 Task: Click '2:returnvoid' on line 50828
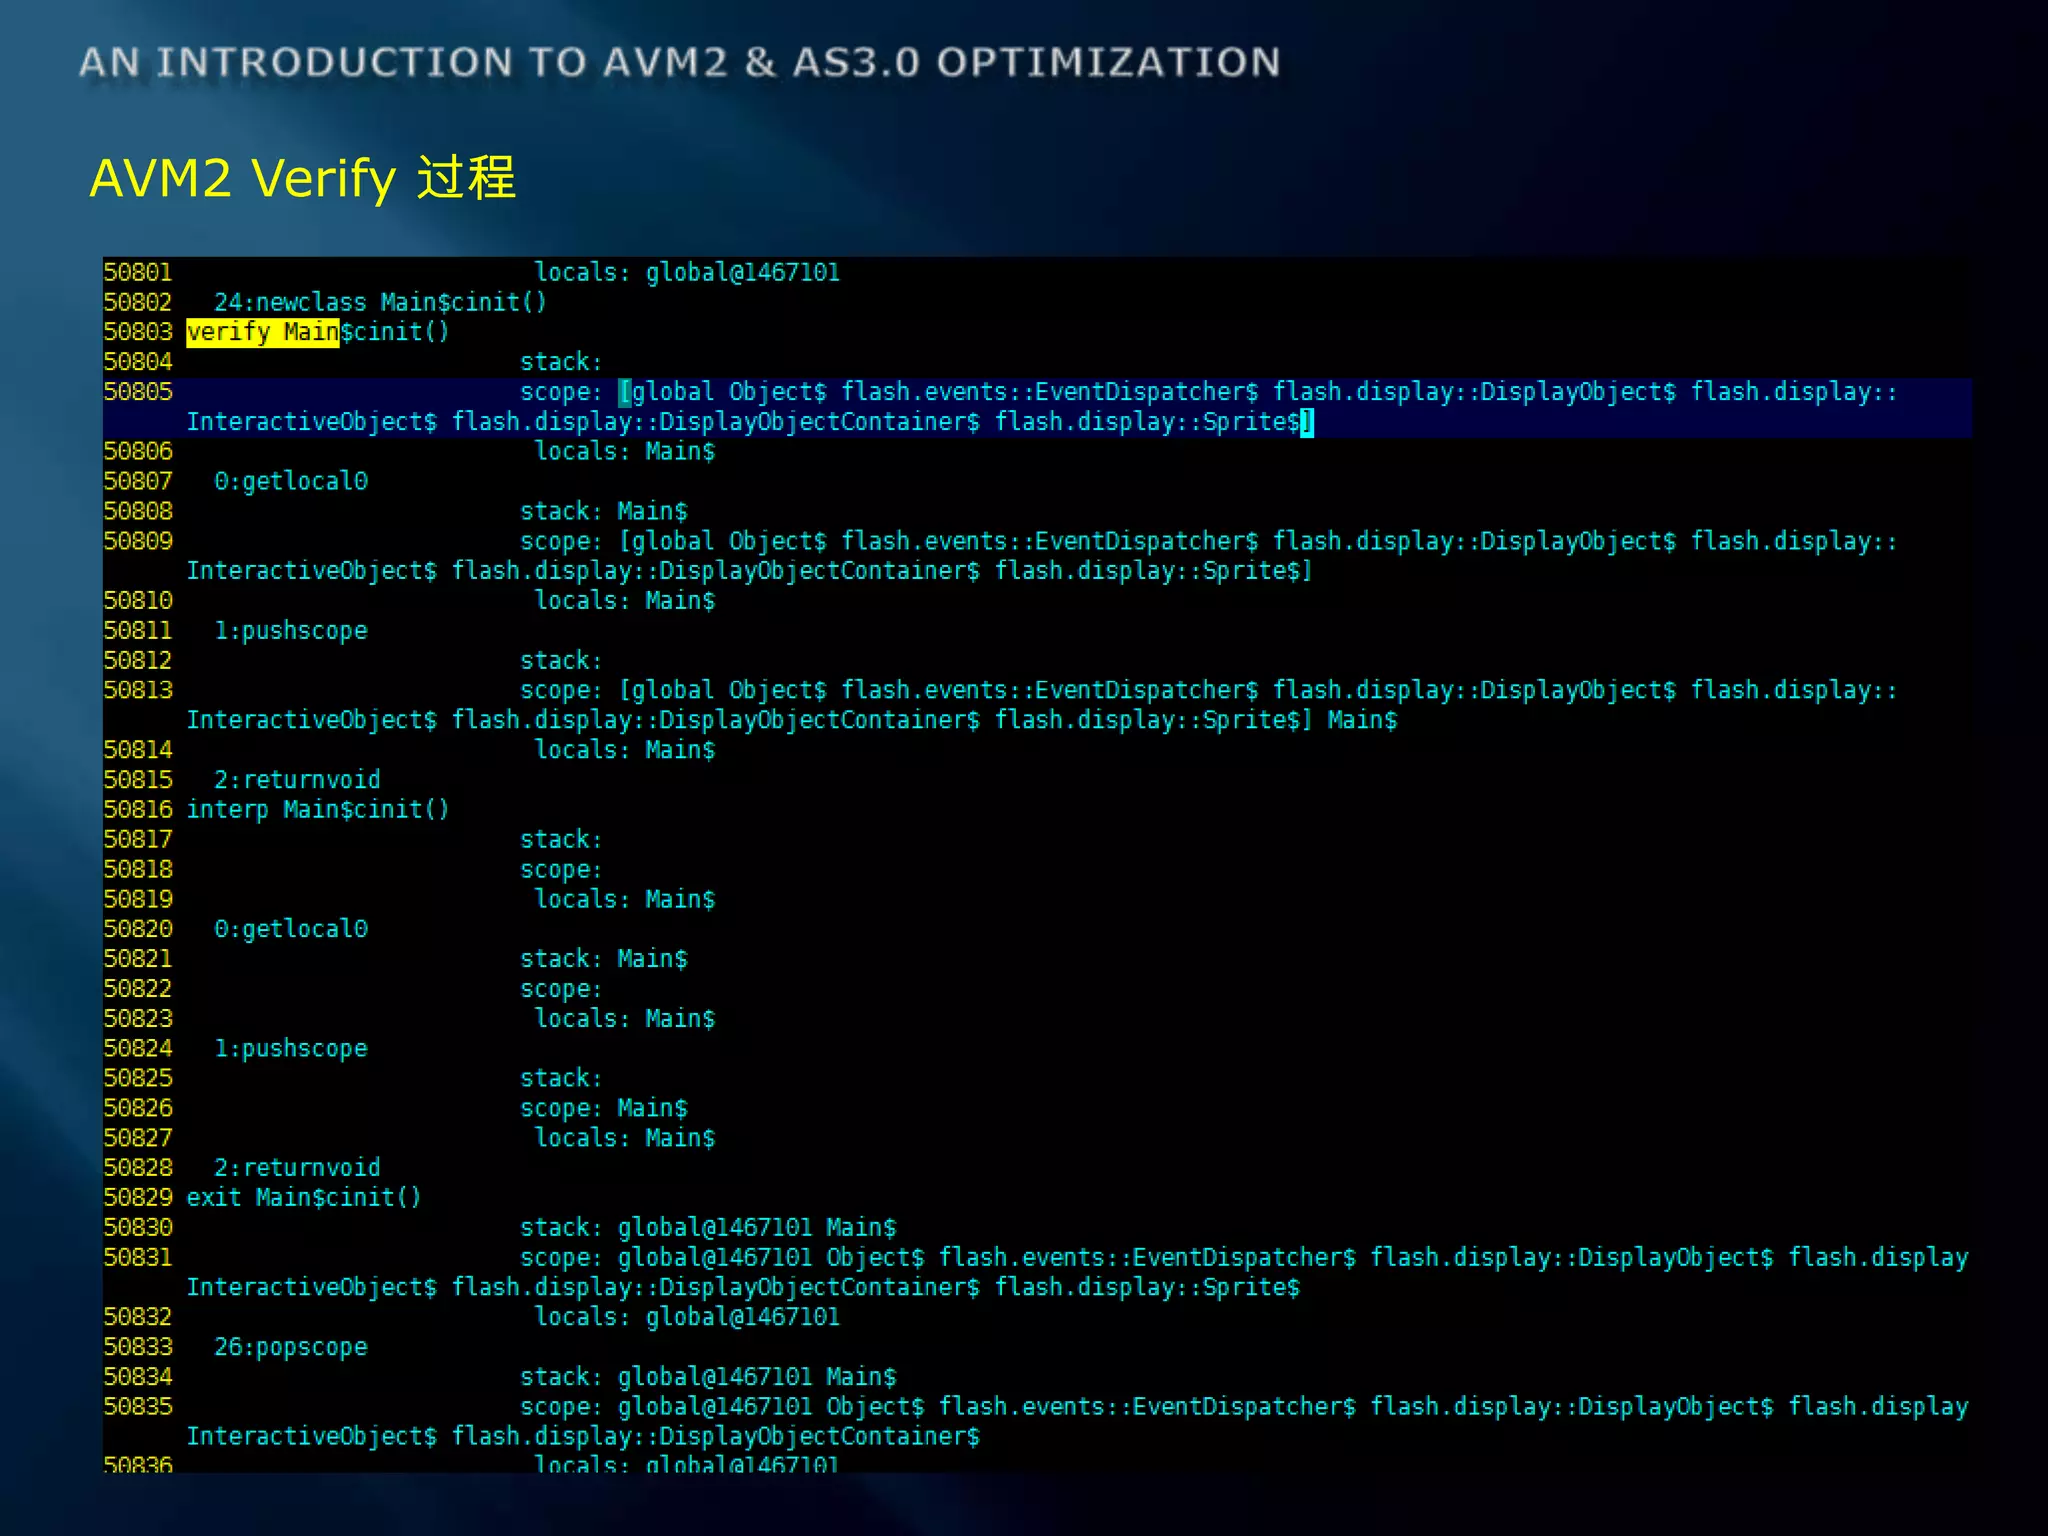[x=297, y=1168]
